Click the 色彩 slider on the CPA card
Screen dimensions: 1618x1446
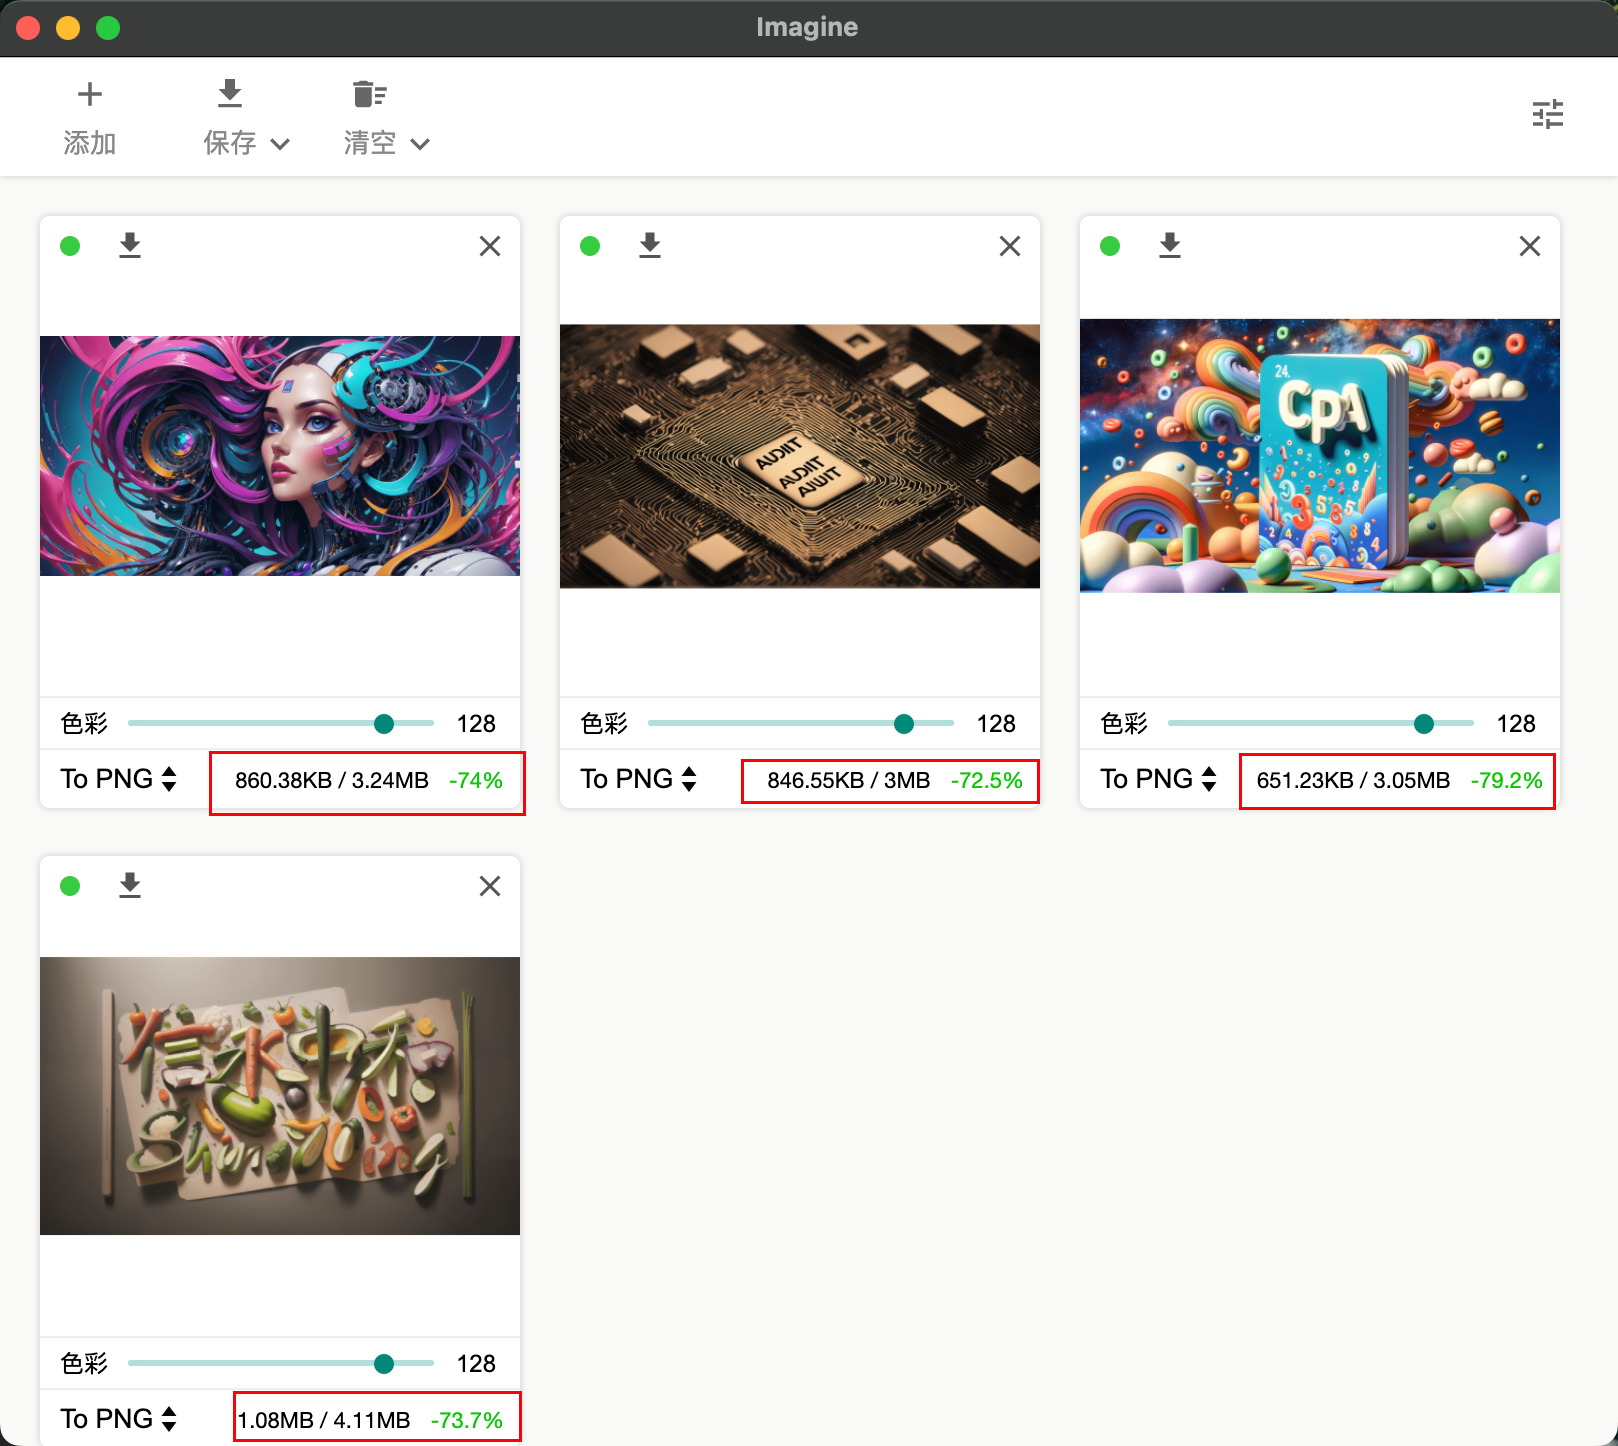coord(1321,723)
